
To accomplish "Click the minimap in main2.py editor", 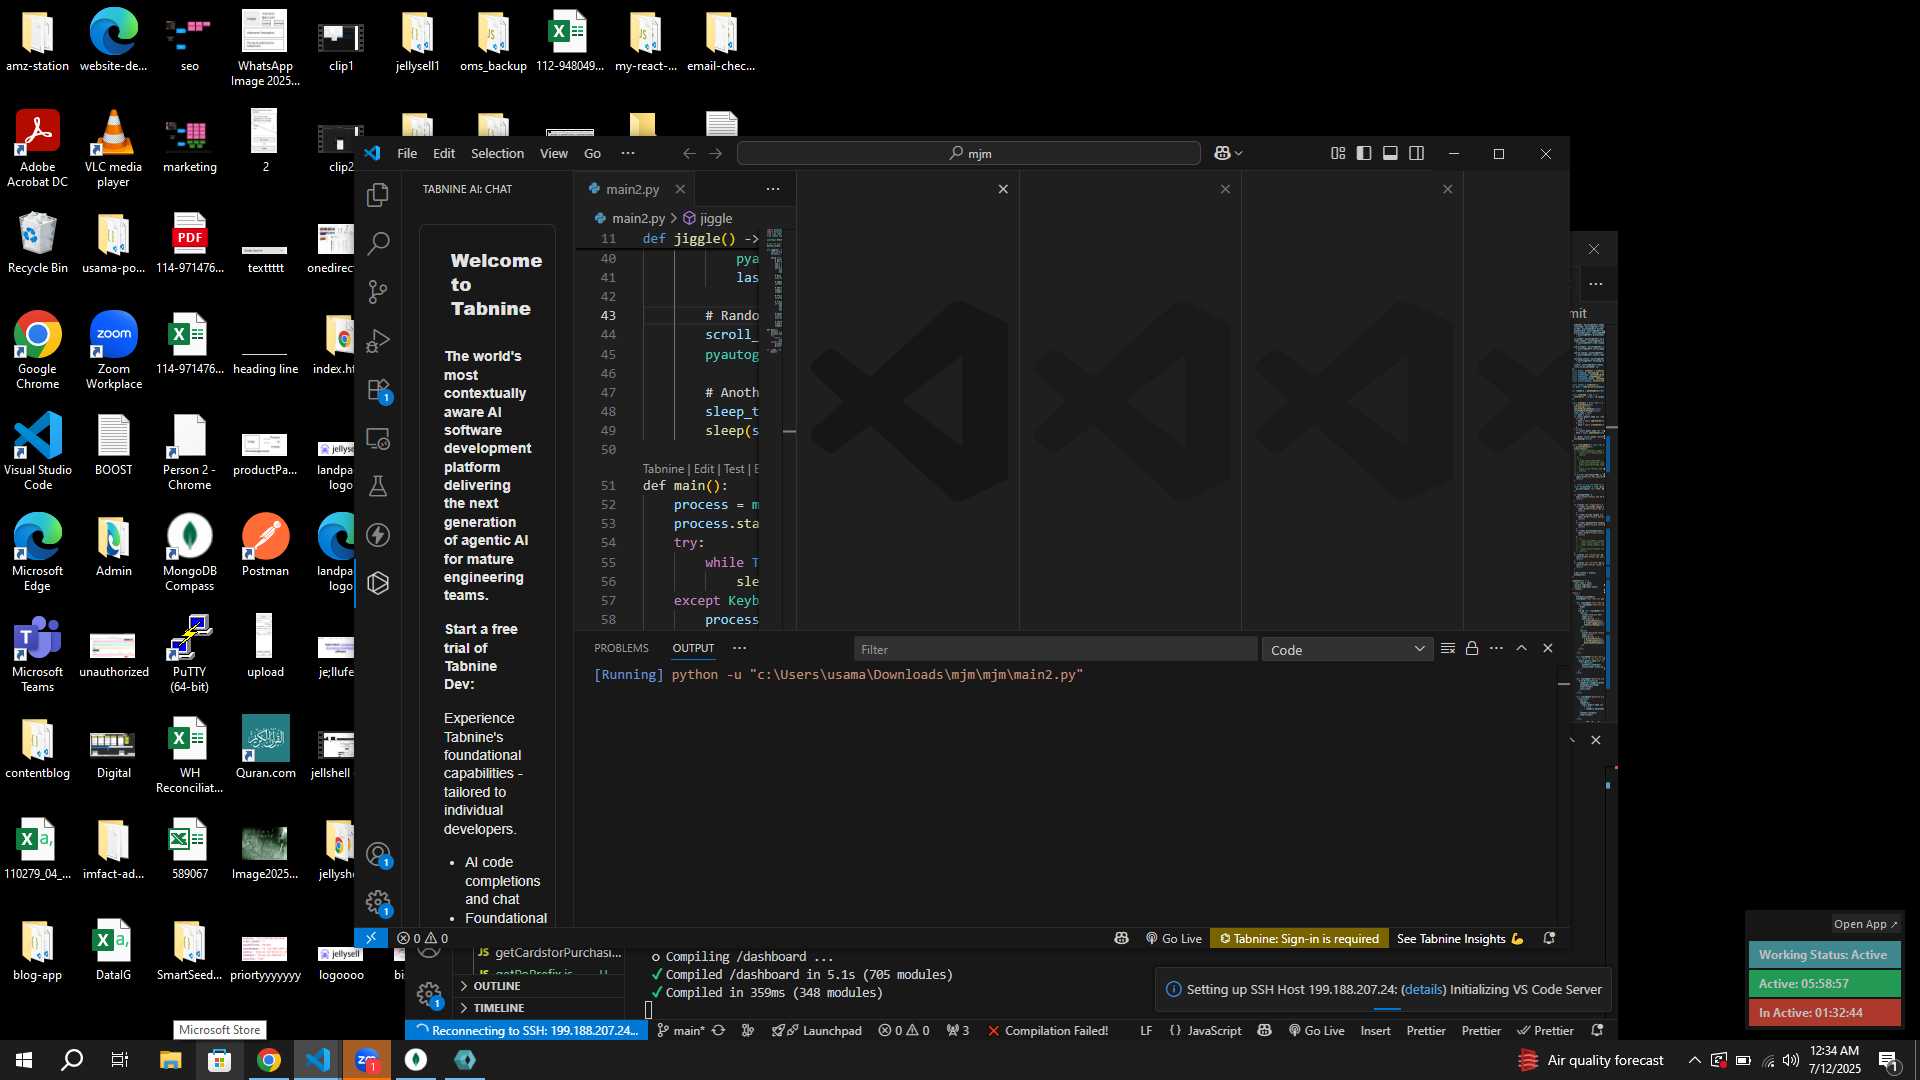I will click(774, 291).
